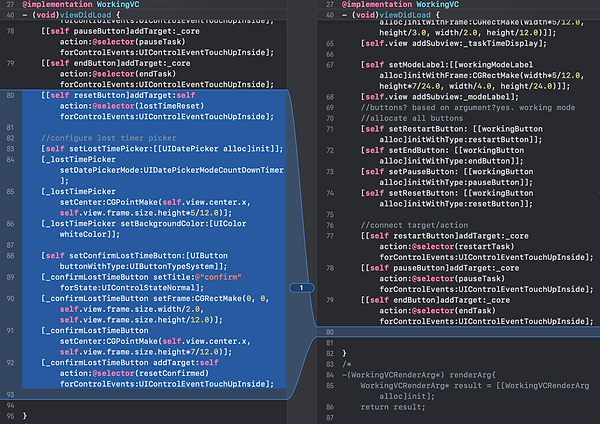The height and width of the screenshot is (424, 600).
Task: Click line number 88 in the gutter
Action: [x=10, y=256]
